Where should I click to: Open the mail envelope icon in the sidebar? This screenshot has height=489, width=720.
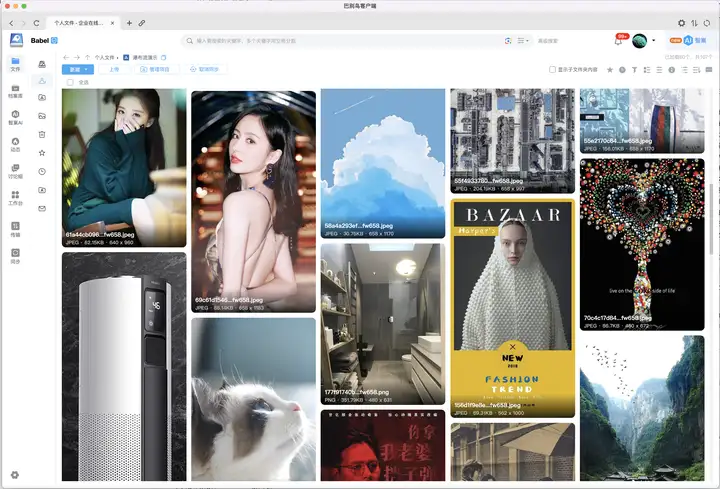point(42,208)
